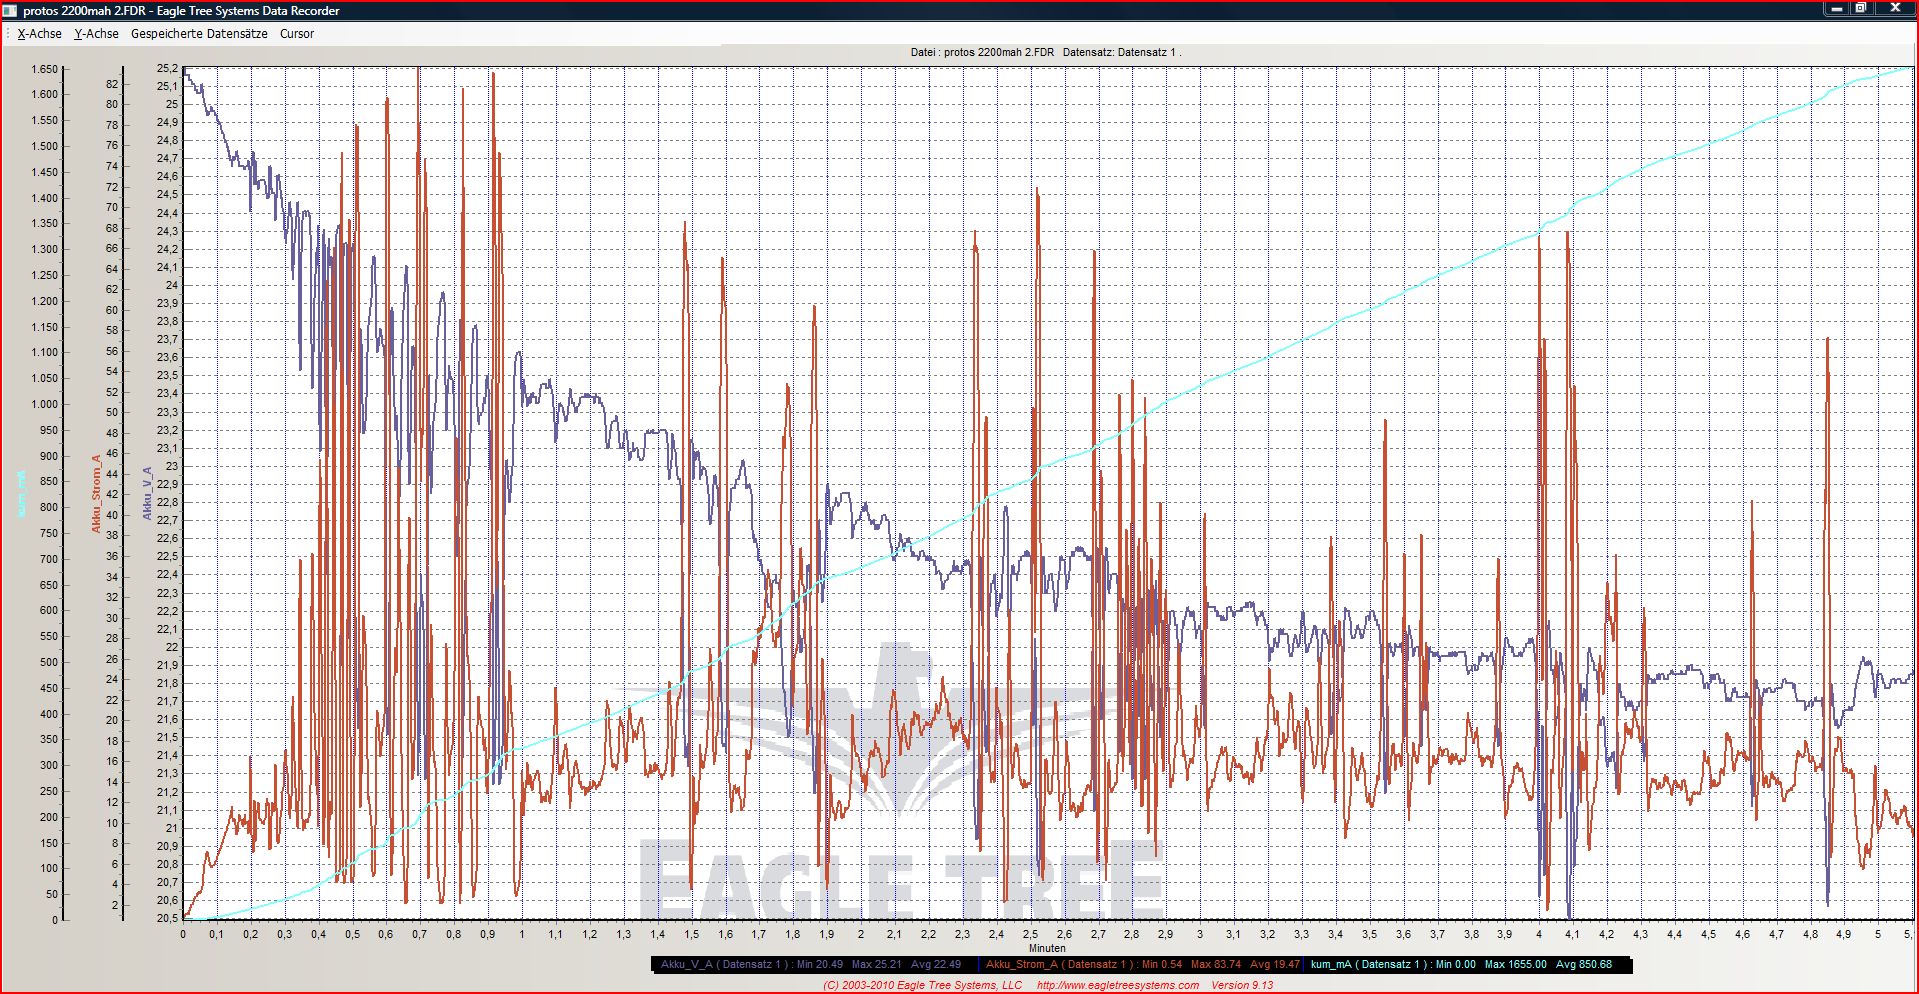Click the voltage axis value '25,2'

pos(167,69)
